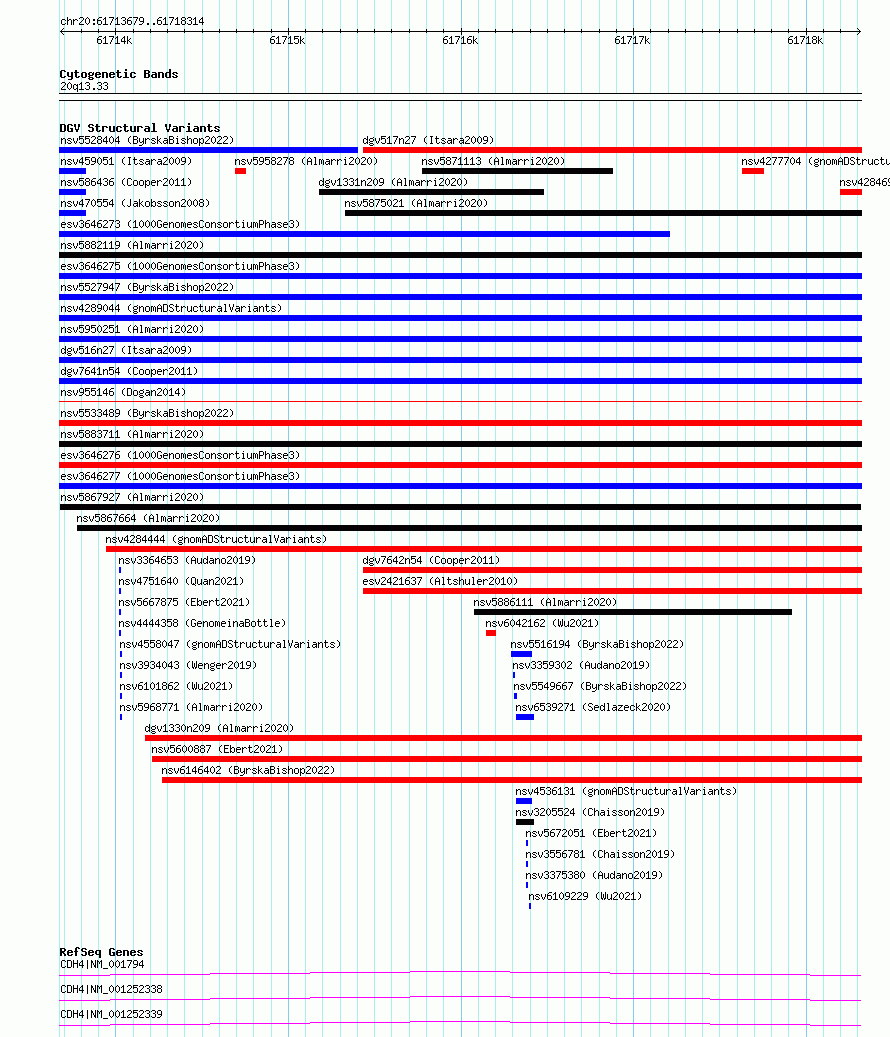The width and height of the screenshot is (890, 1037).
Task: Click dgv516n27 (Itsara2009) label
Action: (x=126, y=351)
